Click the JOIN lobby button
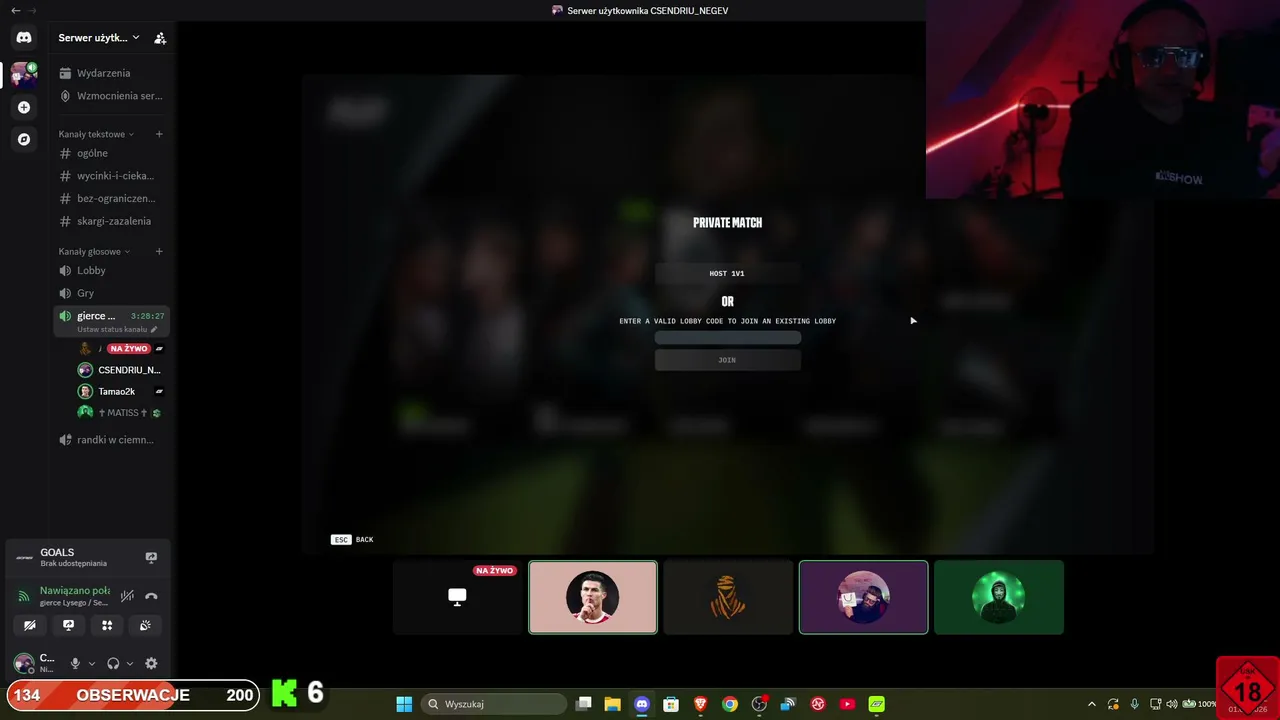This screenshot has width=1280, height=720. [727, 360]
